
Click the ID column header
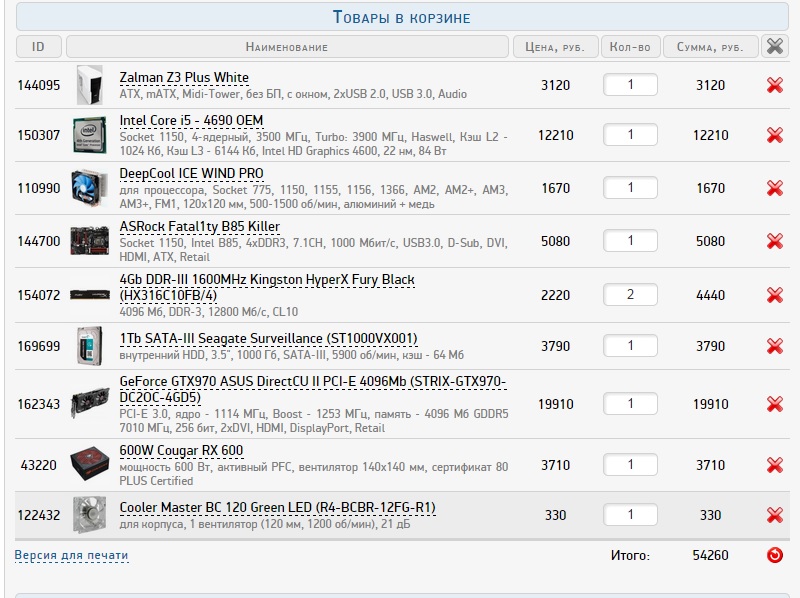point(39,46)
